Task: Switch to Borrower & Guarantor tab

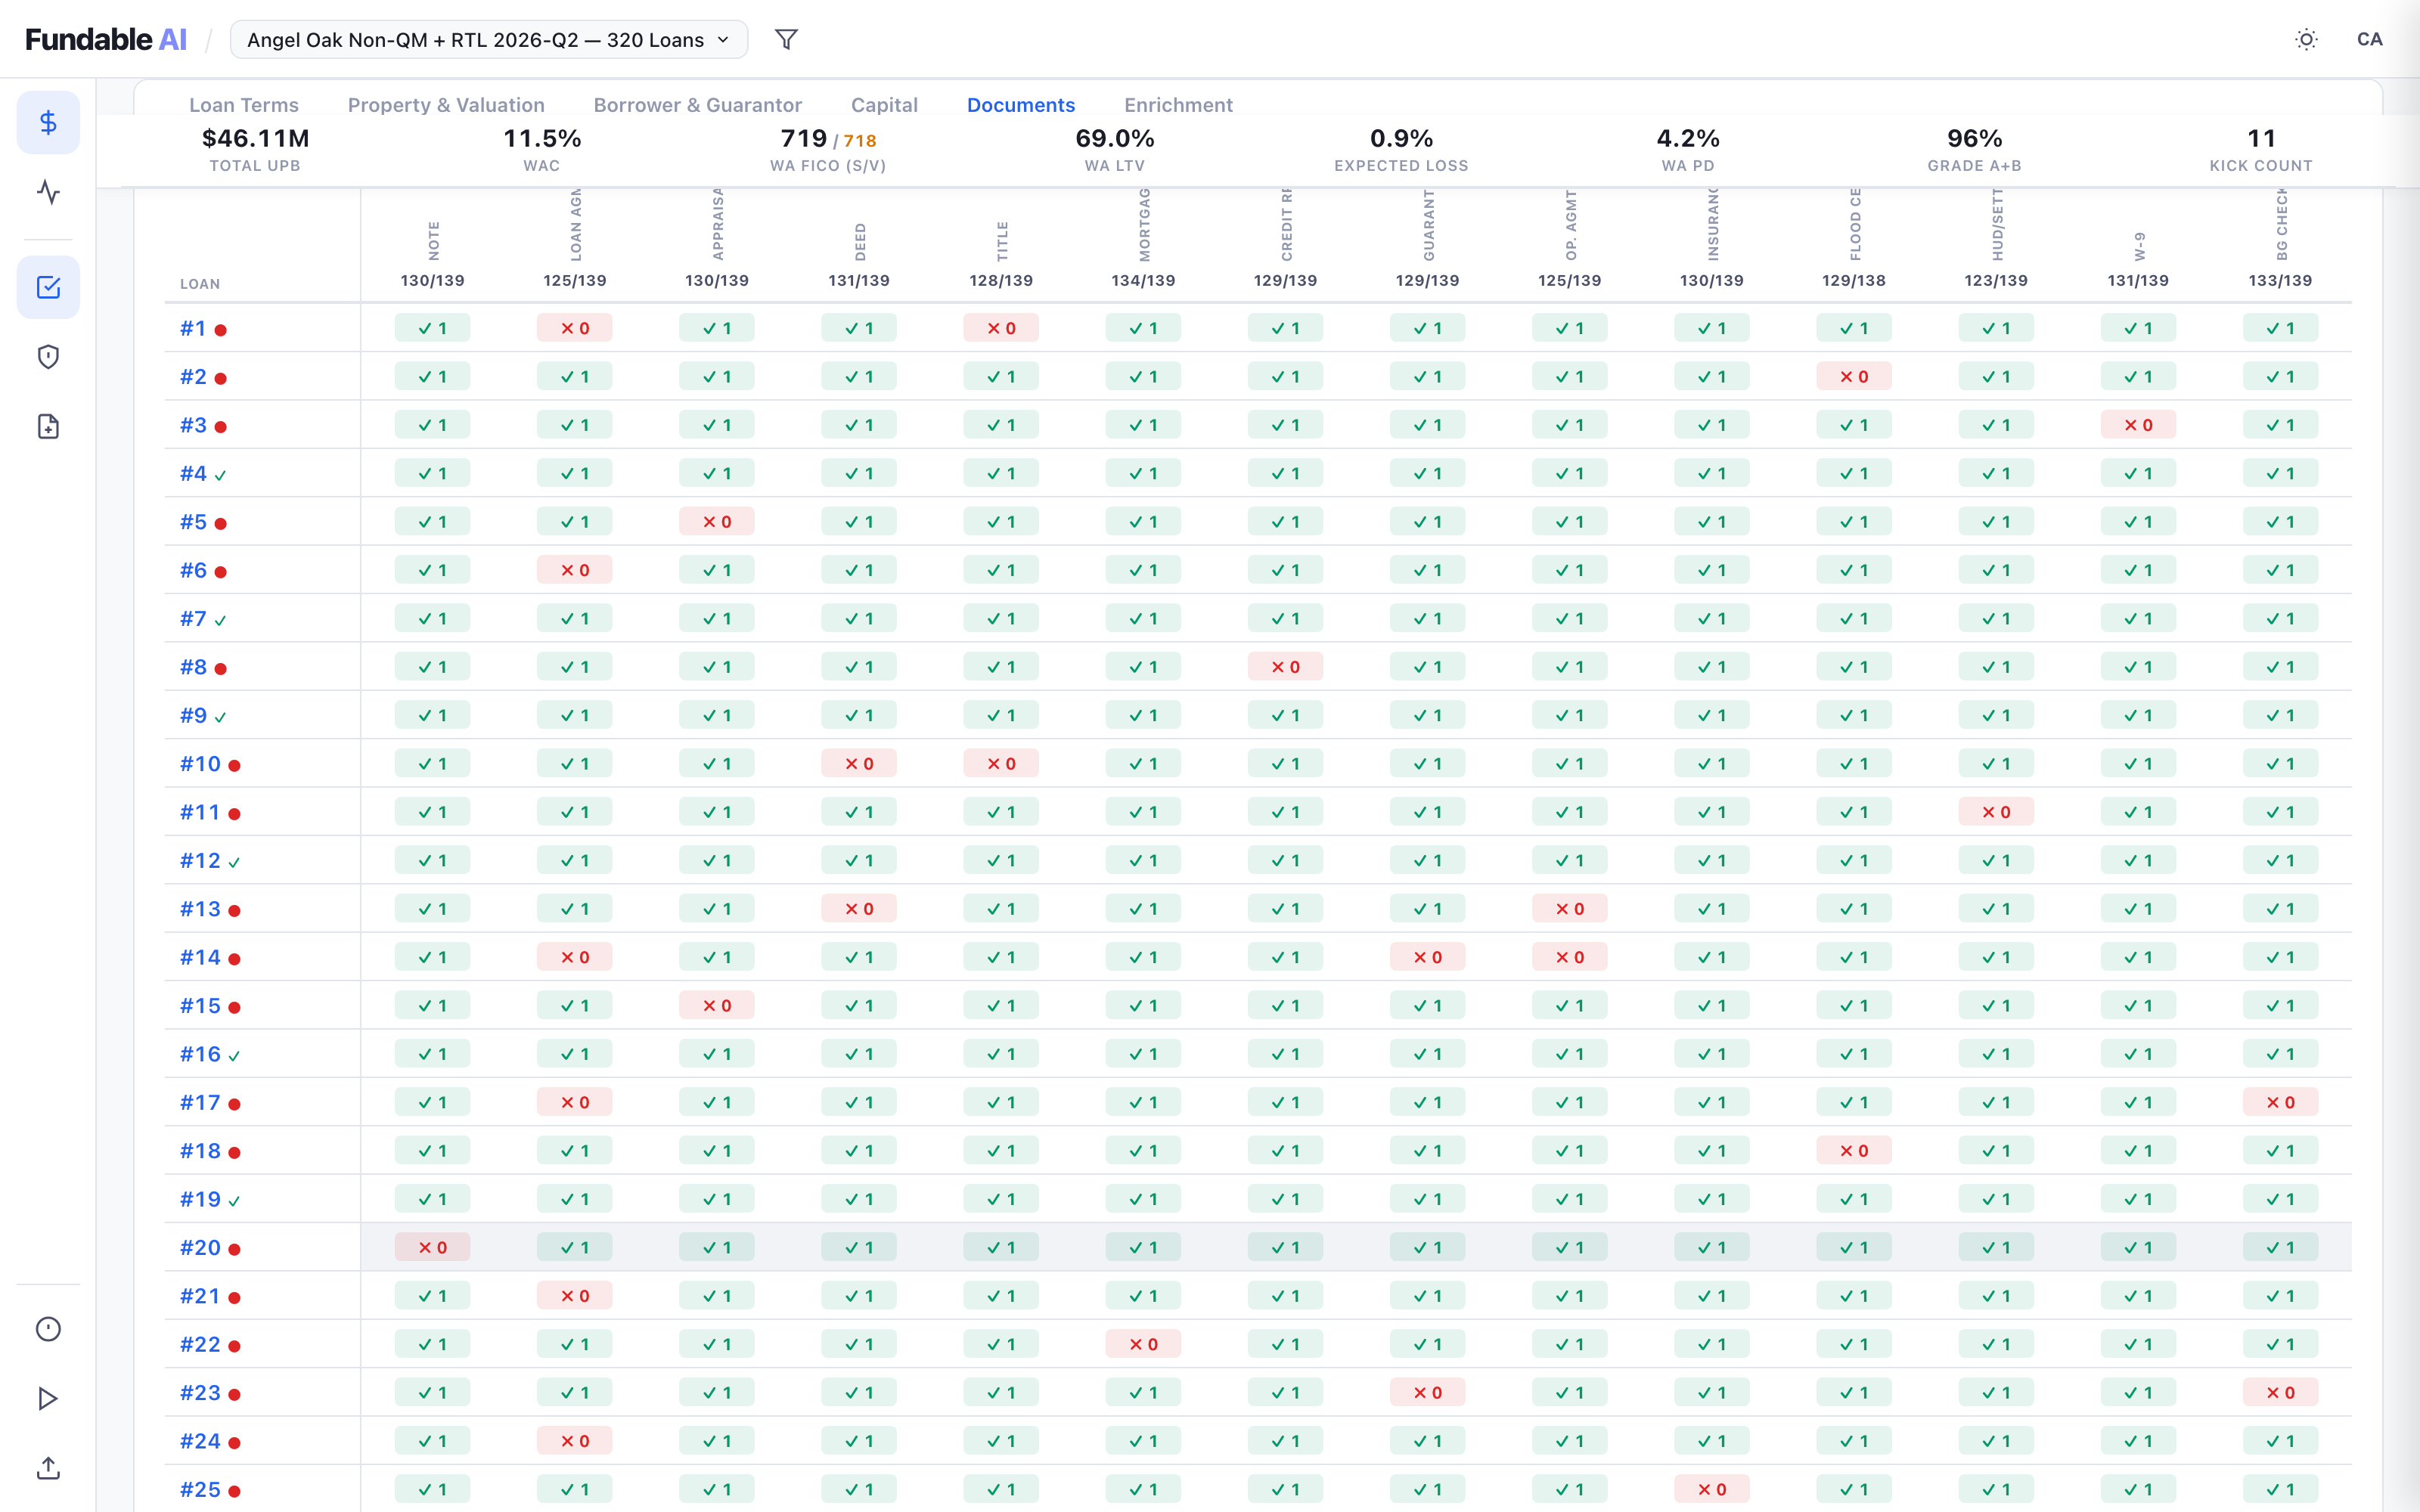Action: click(x=698, y=105)
